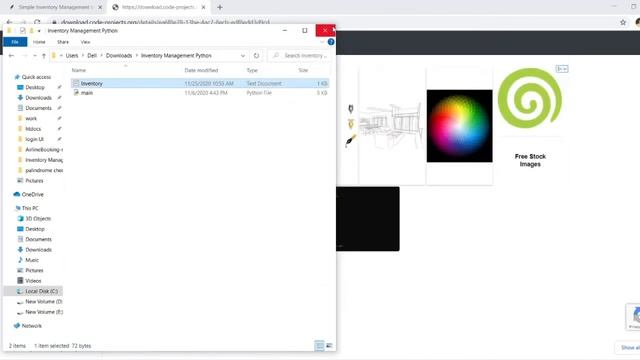Click Explorer back navigation arrow
The width and height of the screenshot is (640, 360).
pyautogui.click(x=11, y=56)
